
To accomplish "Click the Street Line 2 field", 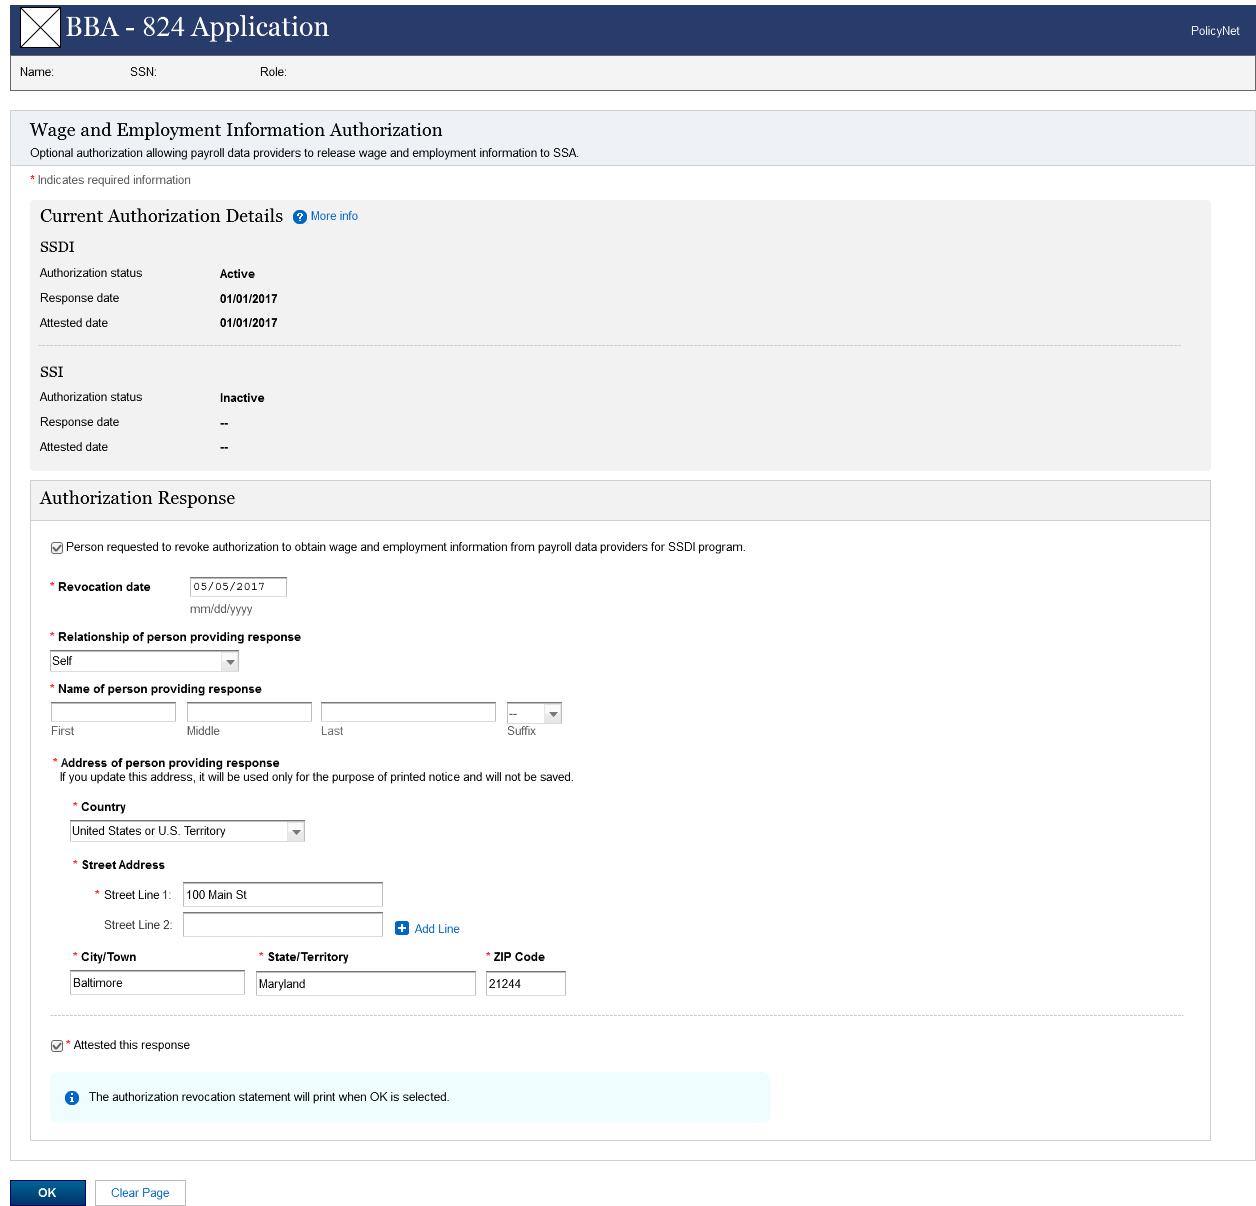I will point(283,924).
